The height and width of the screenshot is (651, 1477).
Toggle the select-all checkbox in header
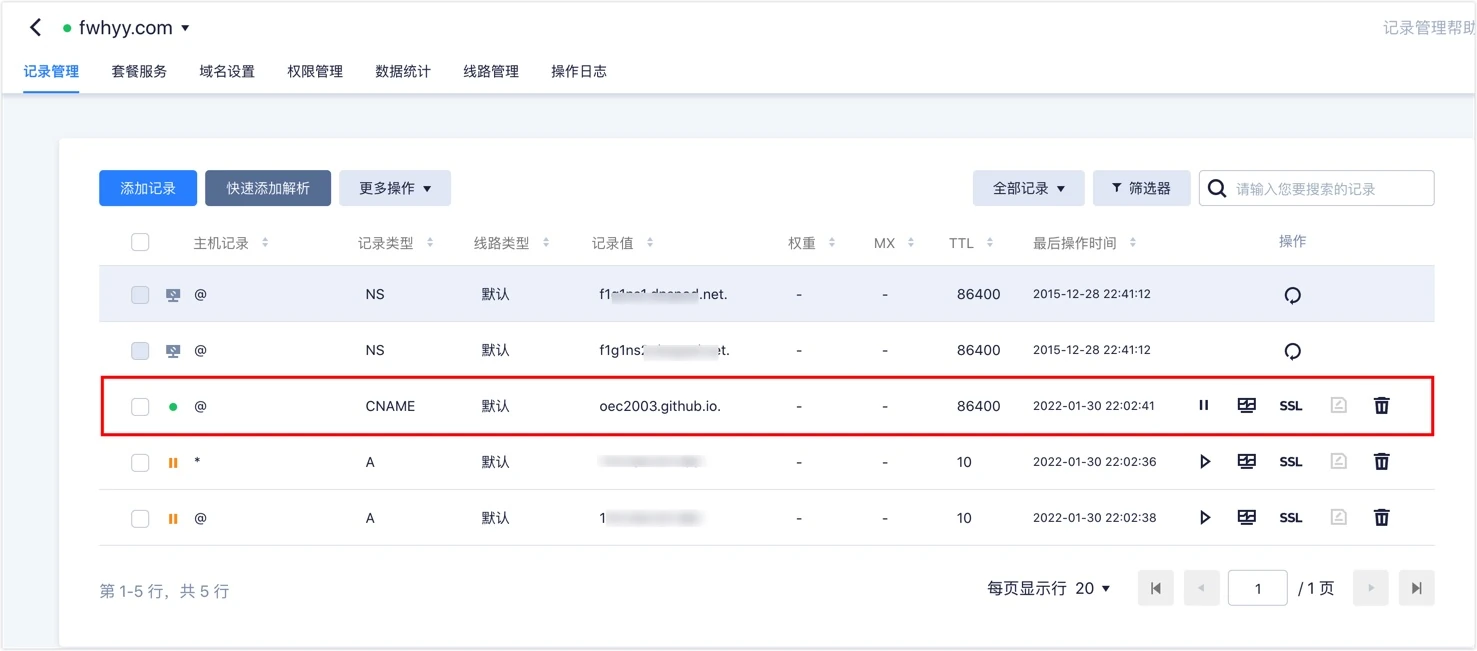pyautogui.click(x=140, y=242)
